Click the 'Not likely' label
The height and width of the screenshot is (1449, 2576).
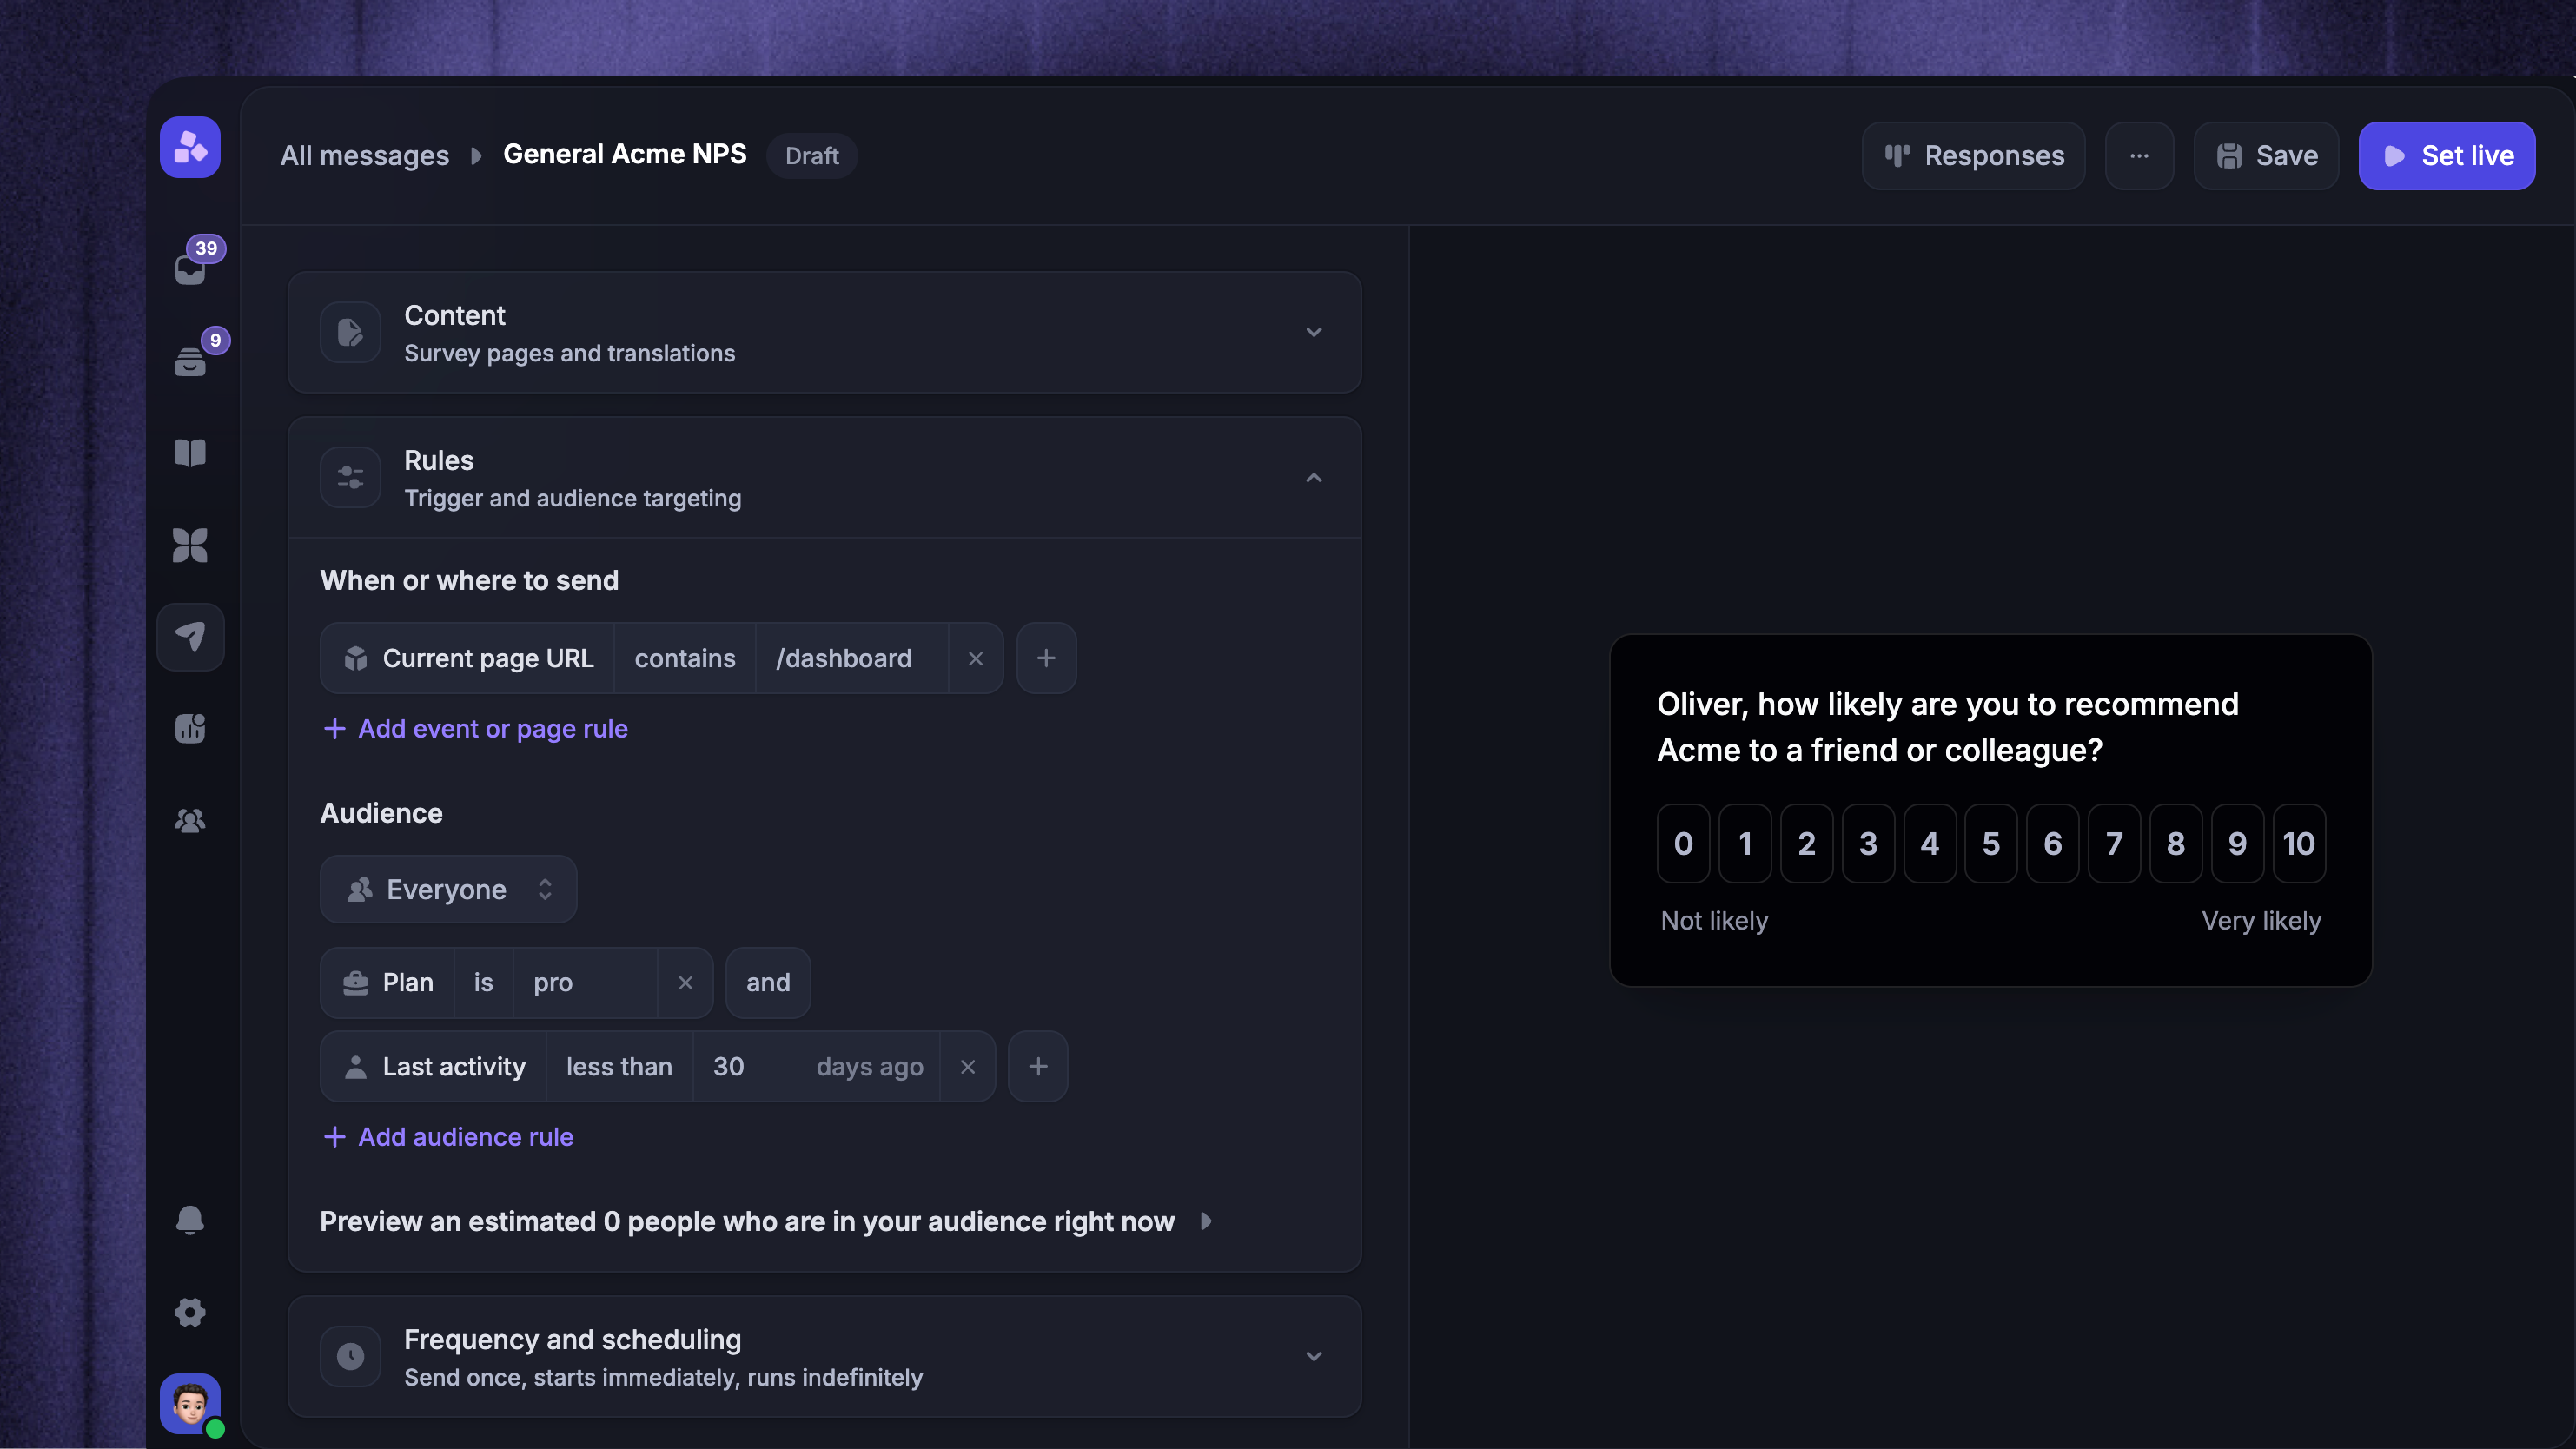click(1714, 921)
